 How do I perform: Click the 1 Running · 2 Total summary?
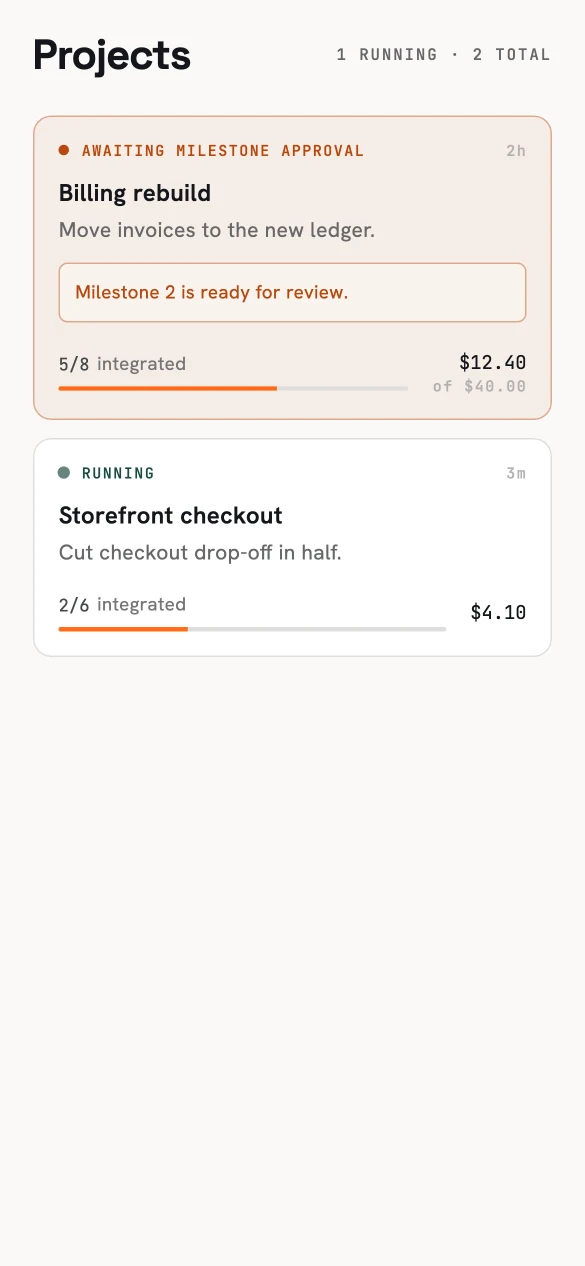(x=444, y=54)
